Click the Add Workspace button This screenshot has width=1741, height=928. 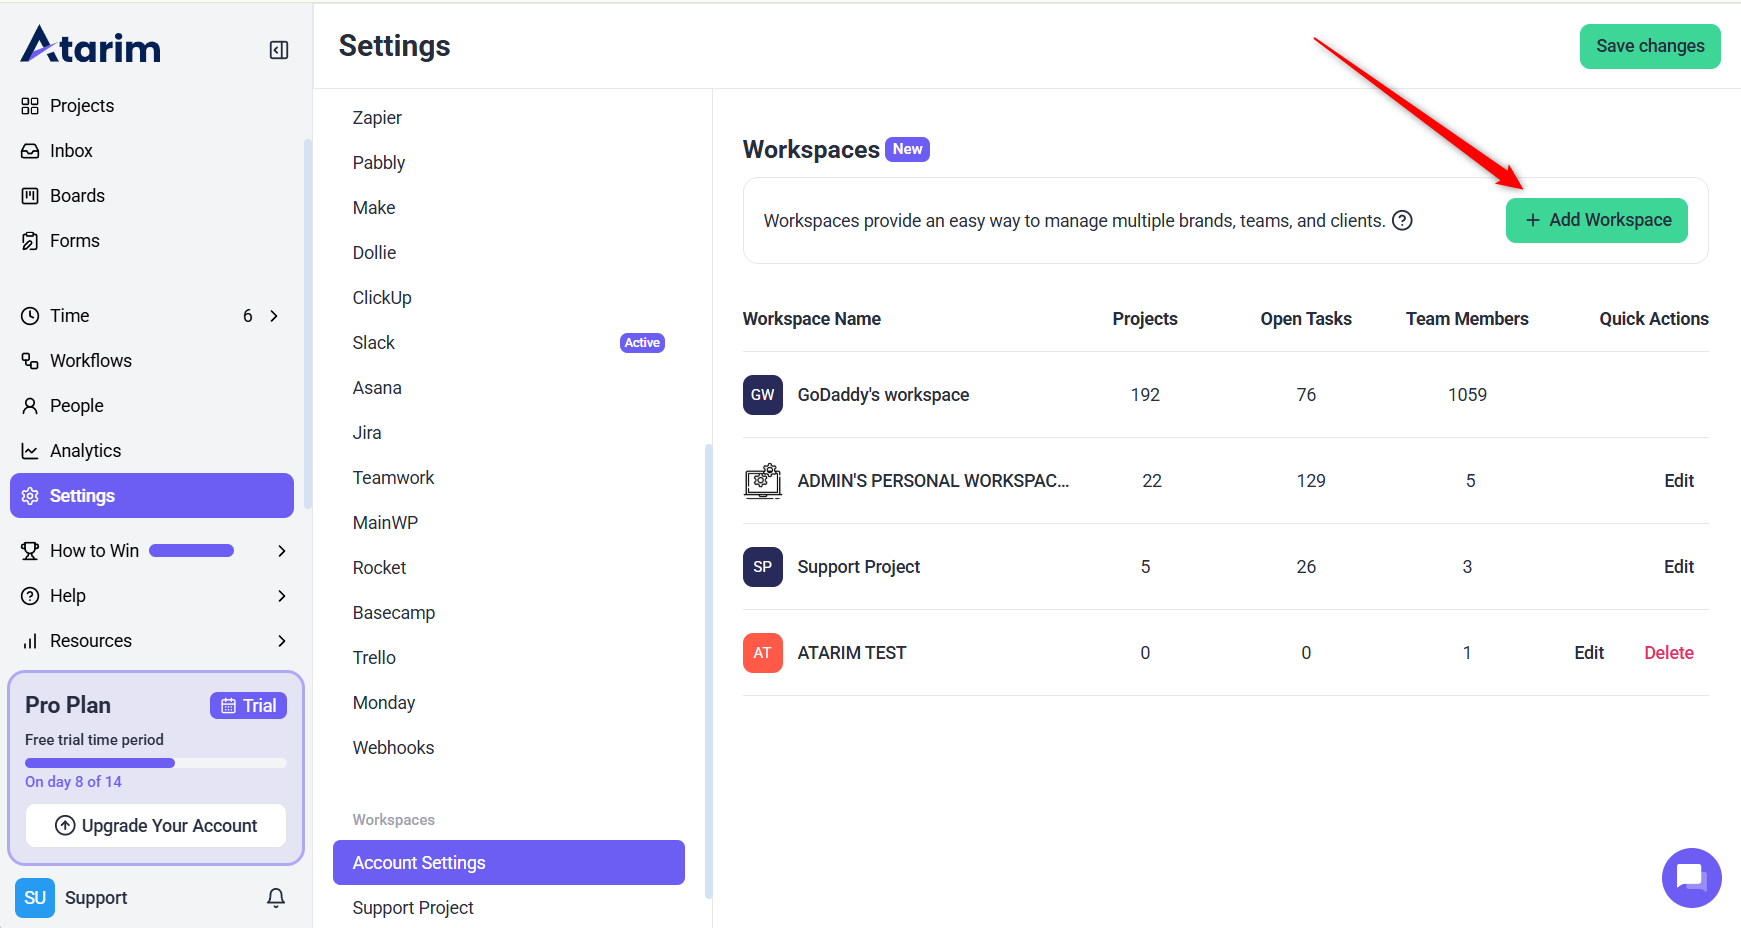coord(1596,220)
